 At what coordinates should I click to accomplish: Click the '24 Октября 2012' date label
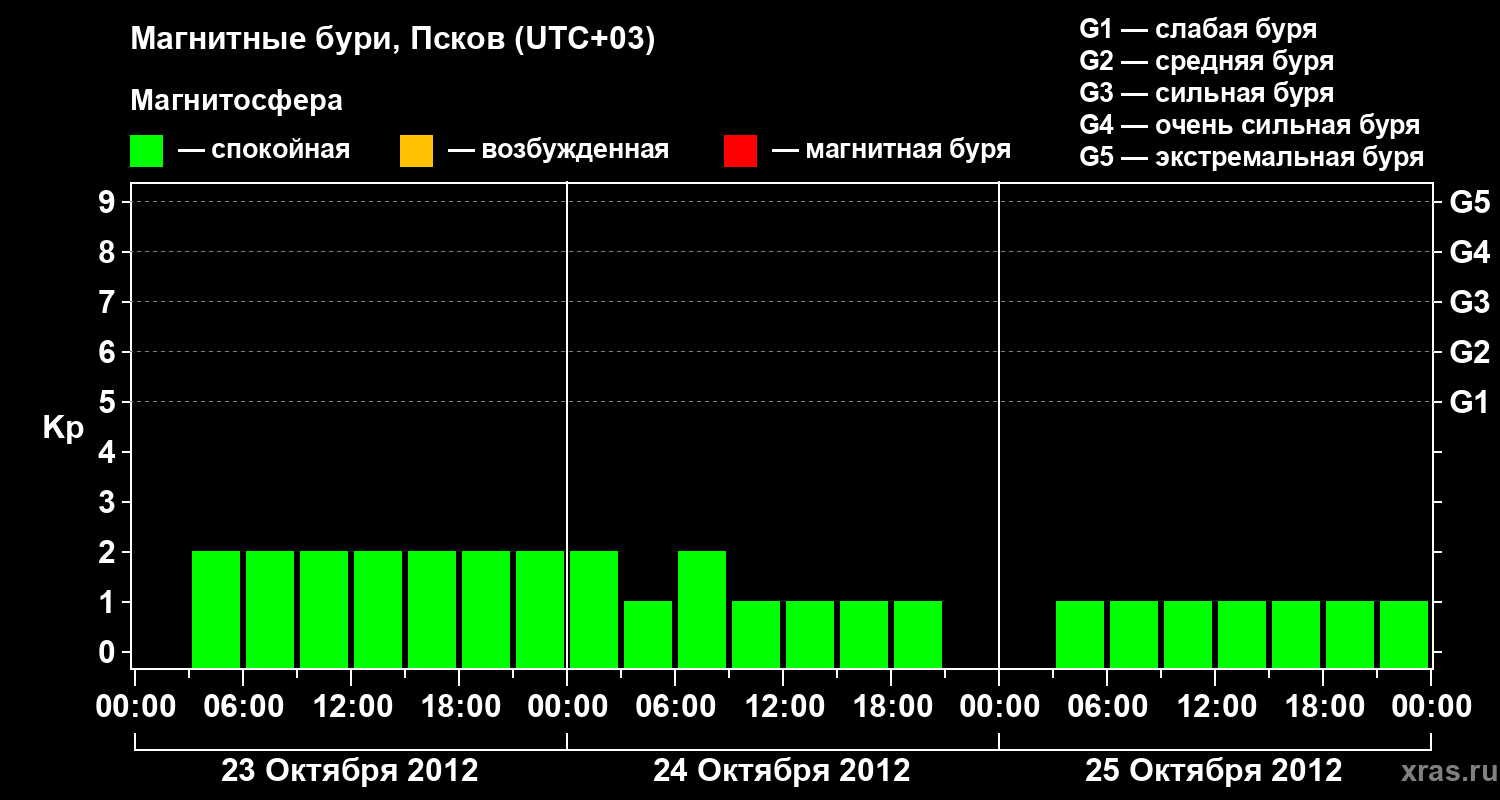pos(782,771)
